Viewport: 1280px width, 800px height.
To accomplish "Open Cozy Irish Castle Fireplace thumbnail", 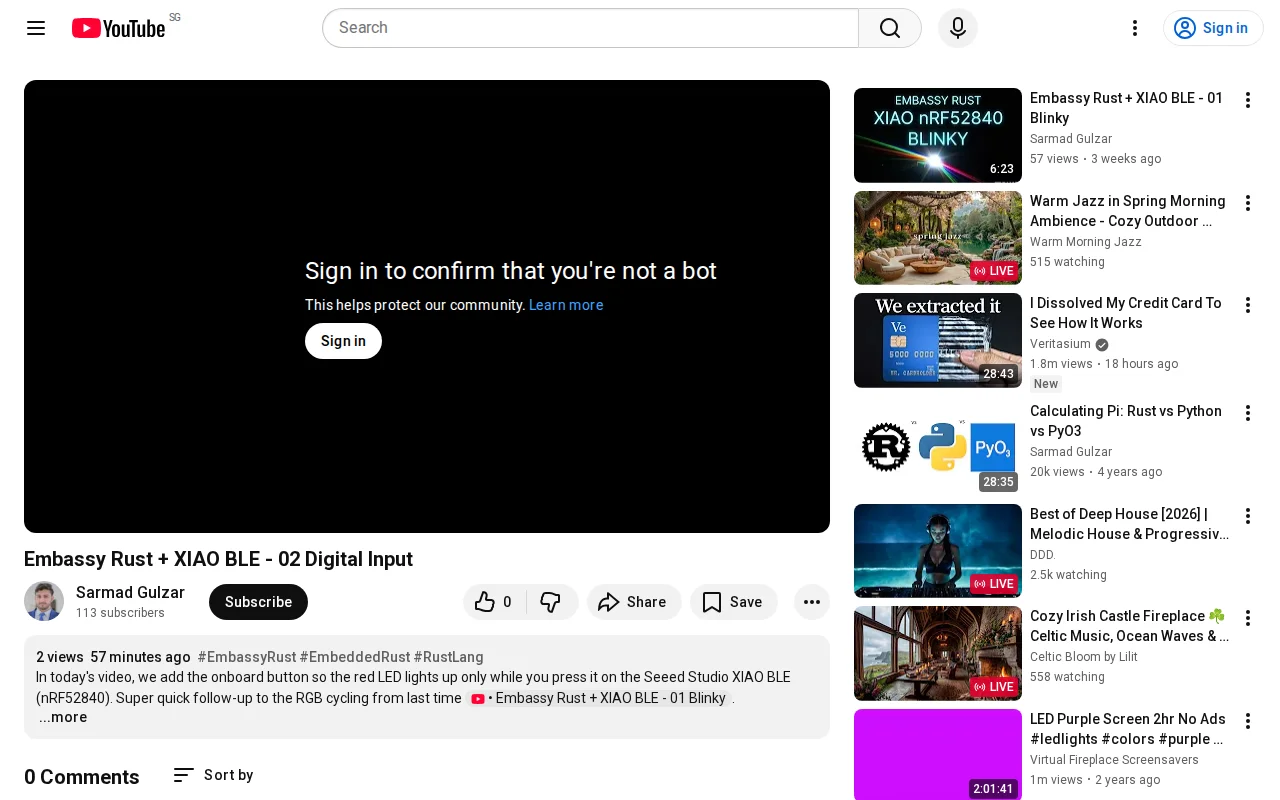I will 938,653.
